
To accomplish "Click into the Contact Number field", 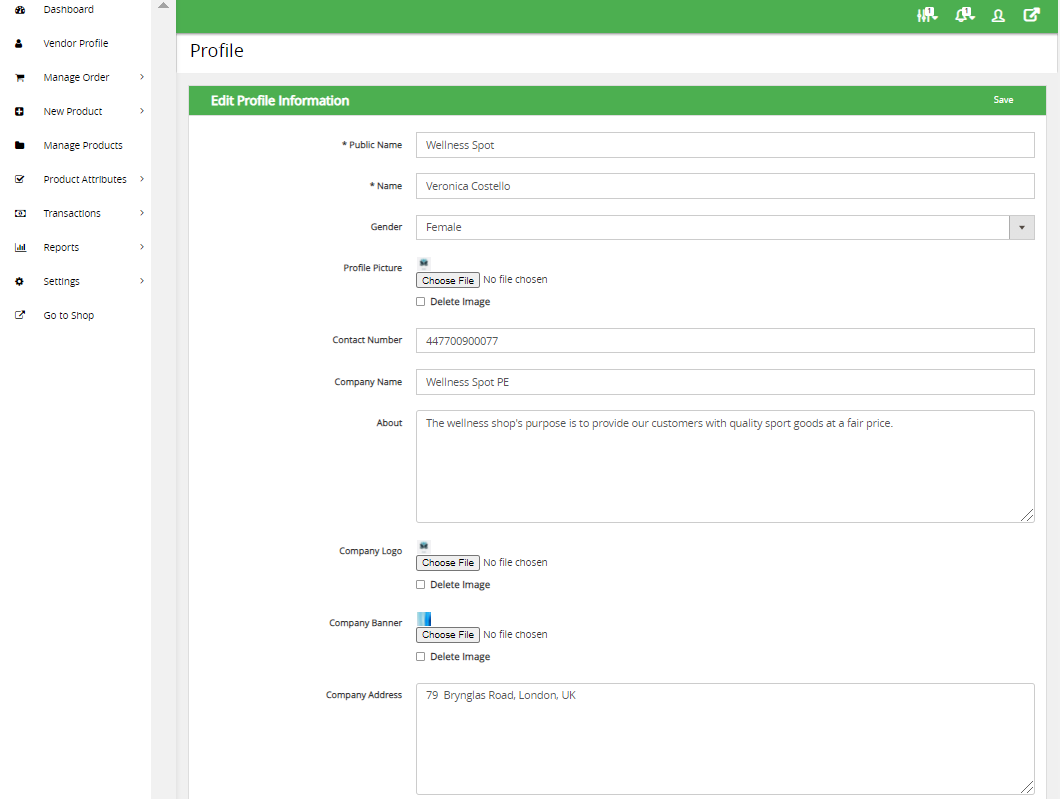I will (x=725, y=341).
